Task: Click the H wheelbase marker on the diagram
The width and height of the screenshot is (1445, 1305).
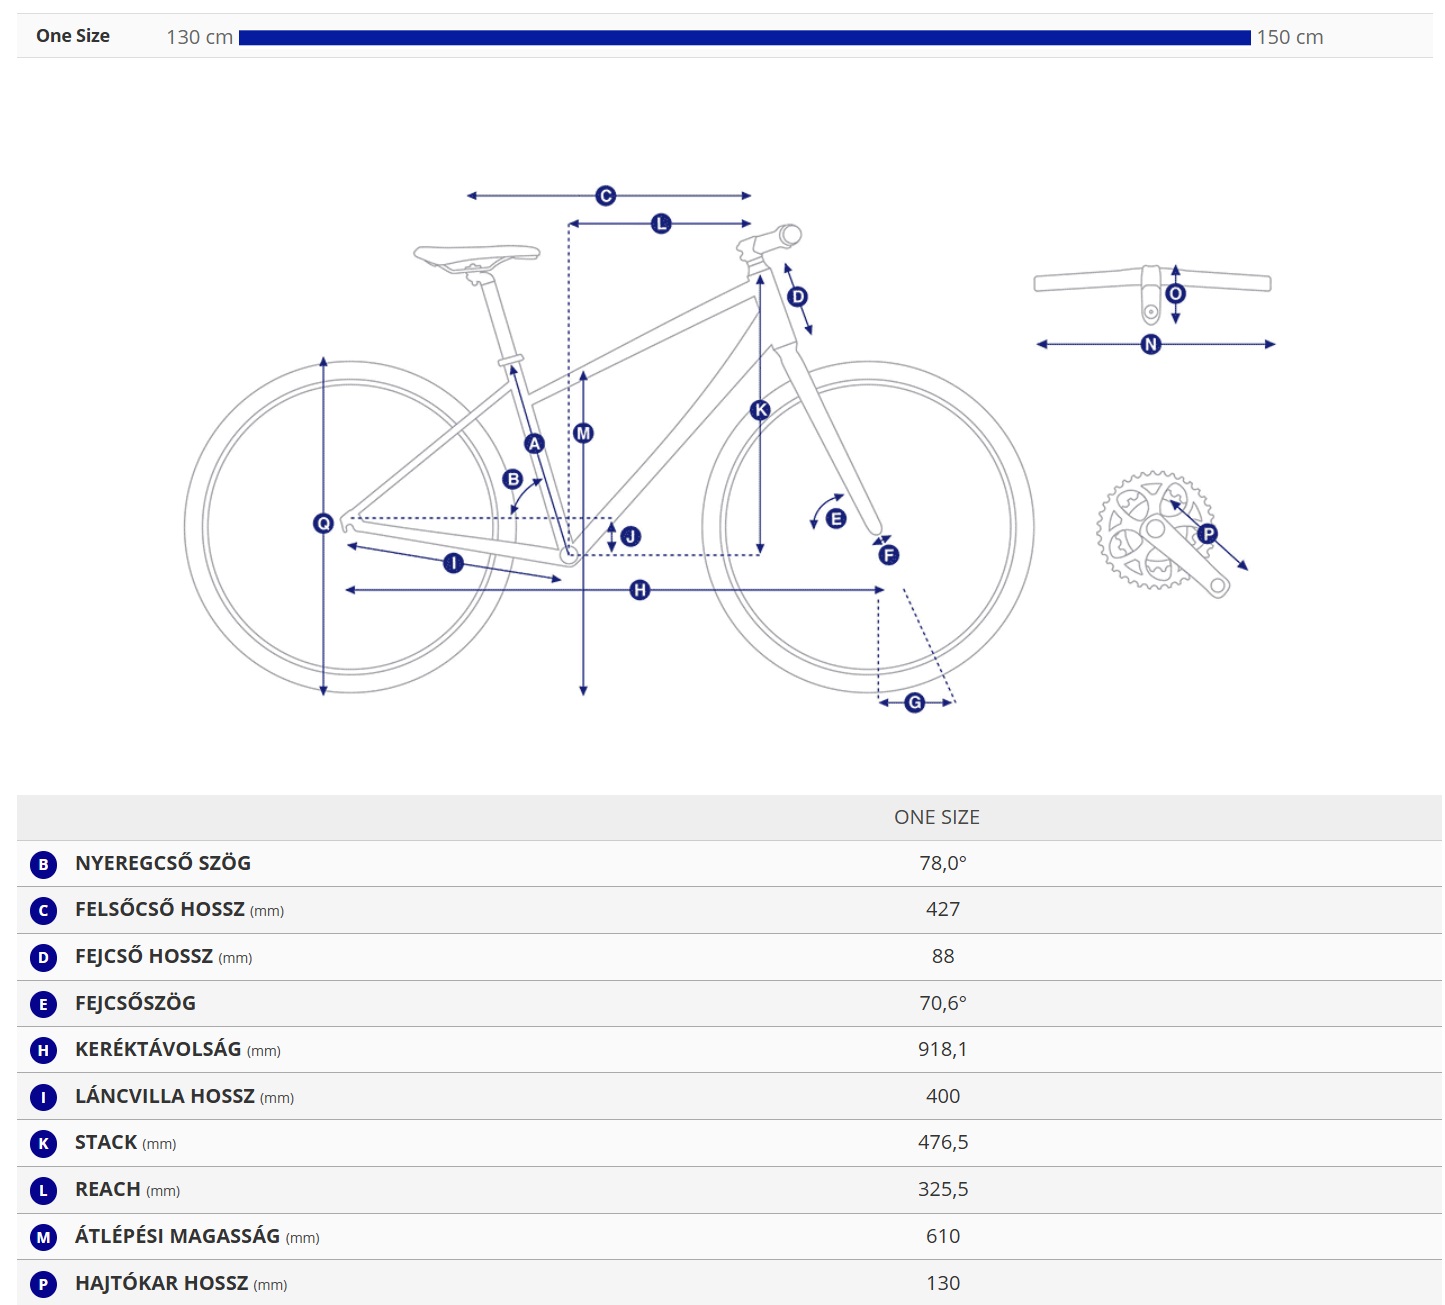Action: [x=640, y=590]
